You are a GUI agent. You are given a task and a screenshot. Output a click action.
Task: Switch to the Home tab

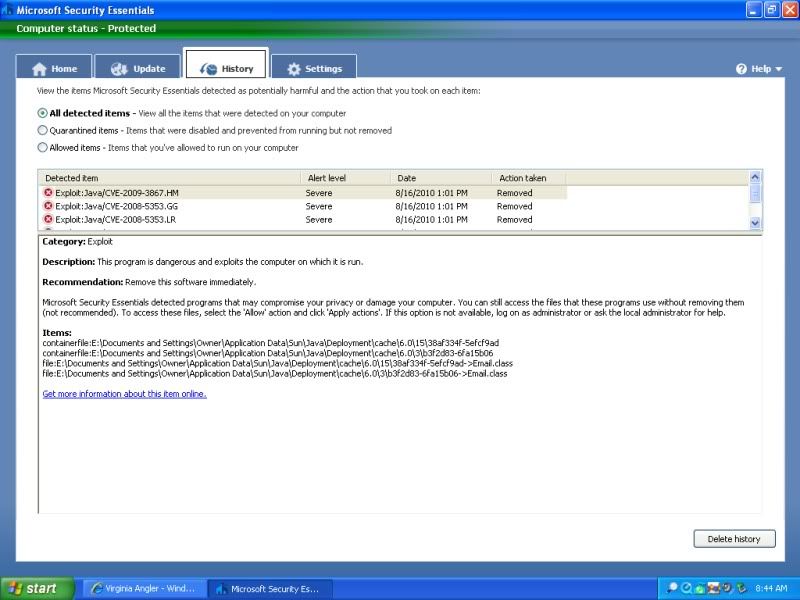54,67
